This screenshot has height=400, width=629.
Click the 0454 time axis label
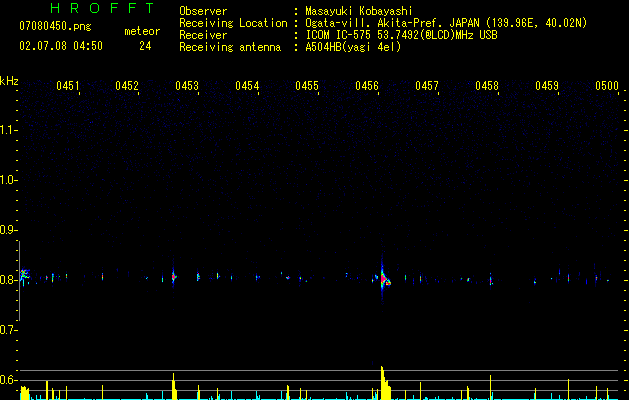coord(247,86)
